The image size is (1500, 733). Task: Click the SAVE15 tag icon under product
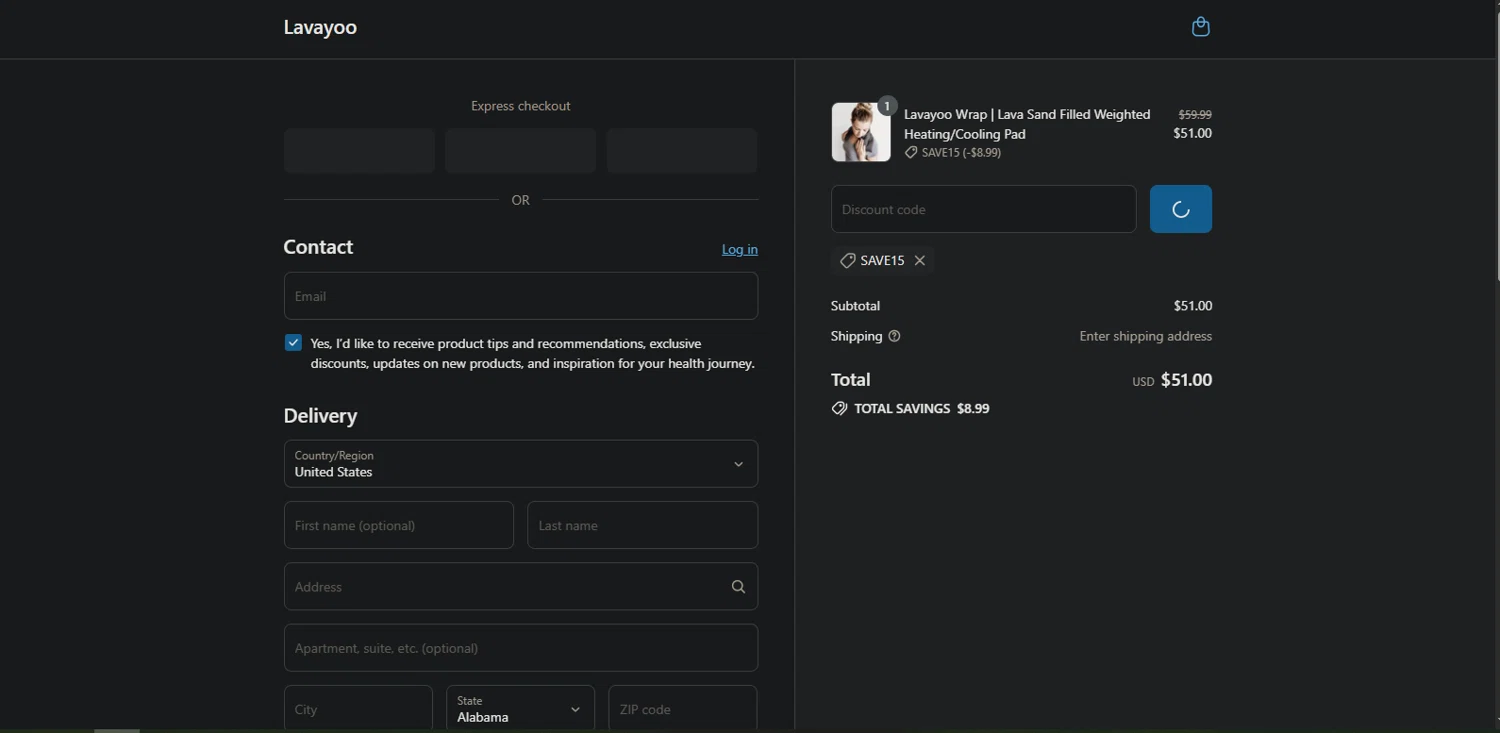point(911,153)
